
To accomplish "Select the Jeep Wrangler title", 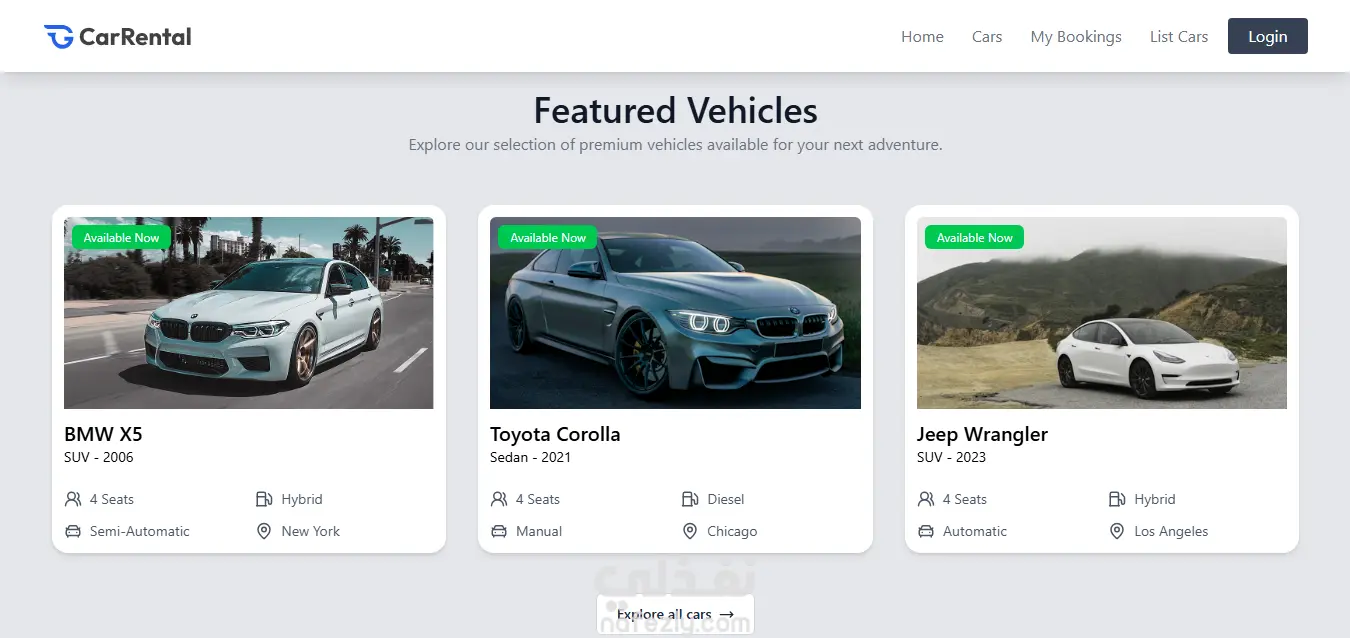I will [x=982, y=434].
